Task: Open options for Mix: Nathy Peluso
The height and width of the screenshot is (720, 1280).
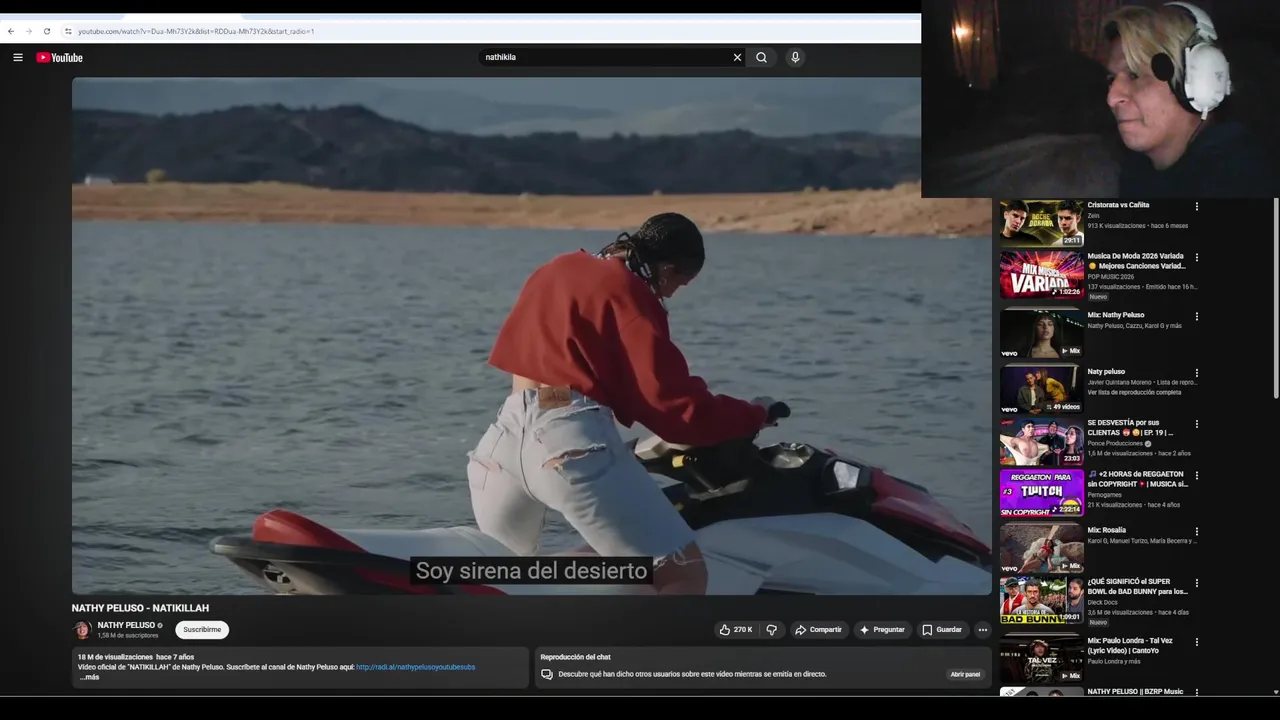Action: [1197, 317]
